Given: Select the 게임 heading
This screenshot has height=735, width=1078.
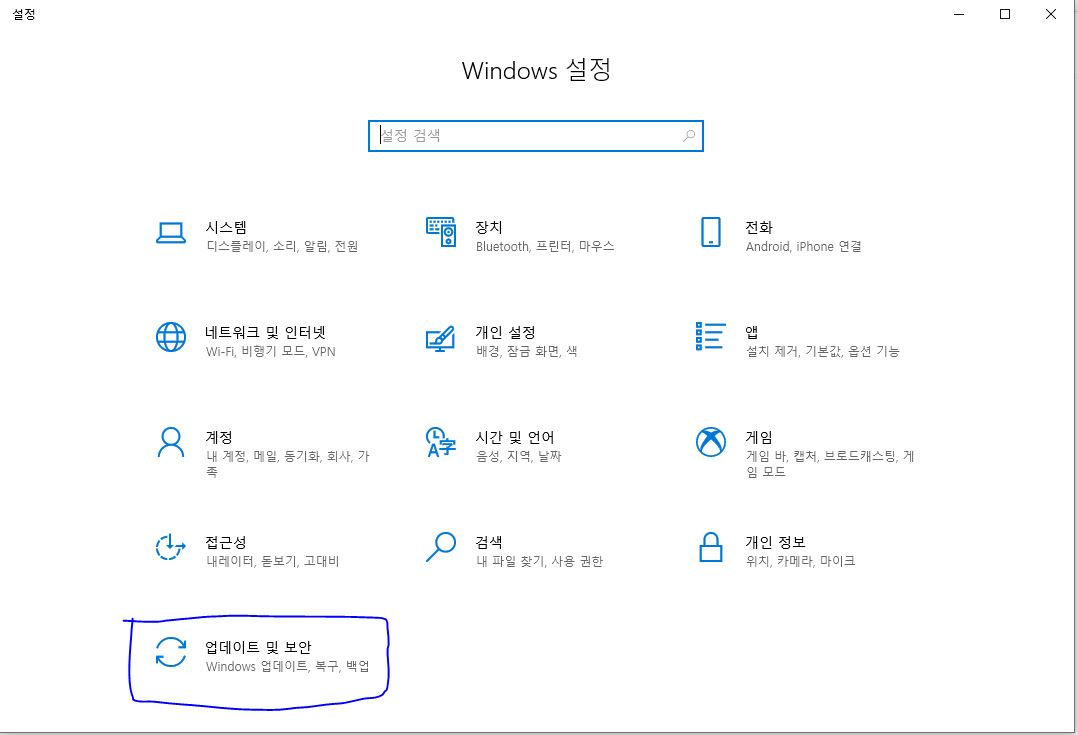Looking at the screenshot, I should tap(759, 437).
